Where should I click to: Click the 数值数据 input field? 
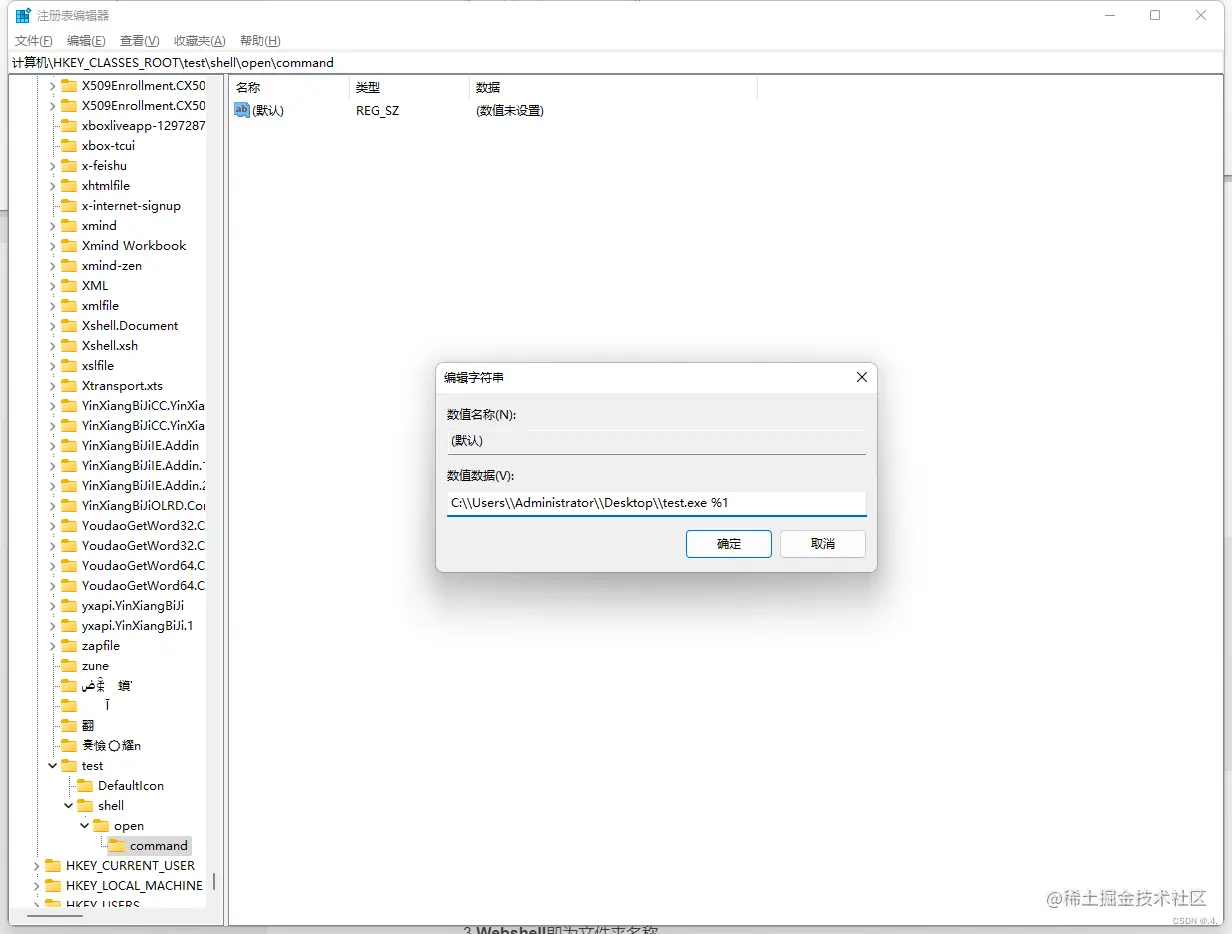(x=656, y=503)
